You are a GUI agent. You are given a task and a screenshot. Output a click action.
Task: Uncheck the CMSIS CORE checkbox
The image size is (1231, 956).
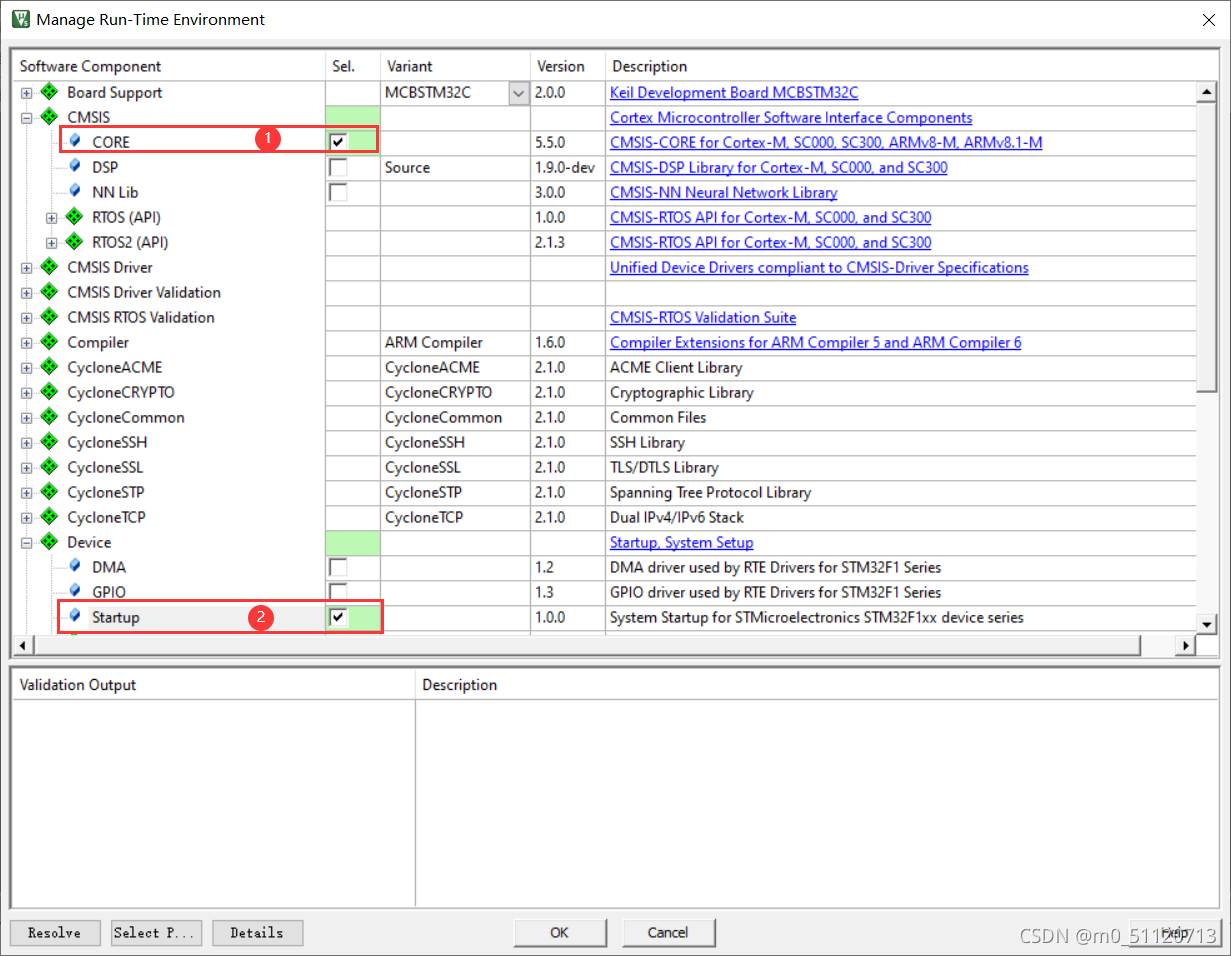click(x=338, y=142)
